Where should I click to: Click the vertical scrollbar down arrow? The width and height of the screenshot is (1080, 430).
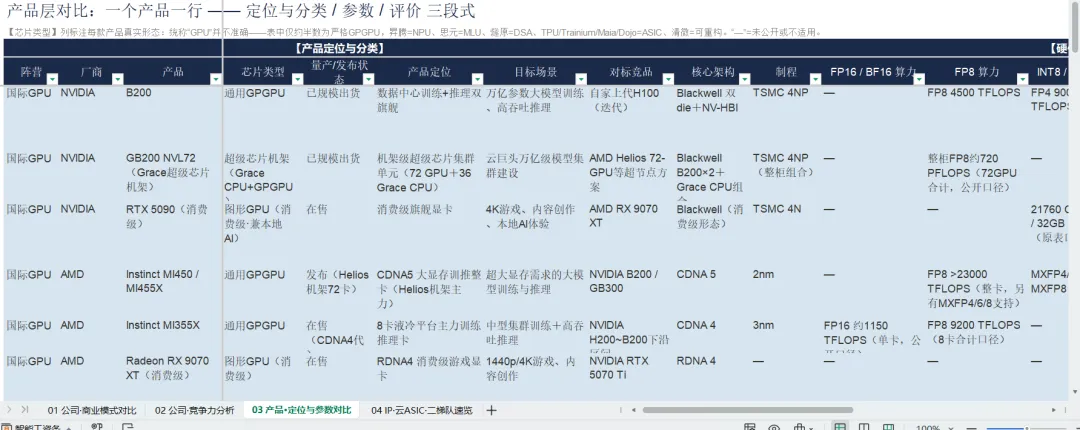click(1074, 393)
